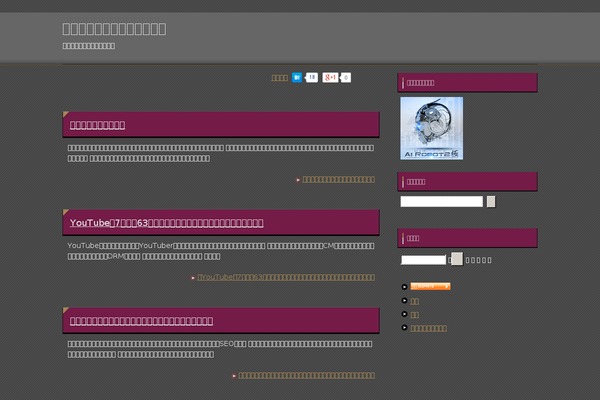
Task: Follow the read-more link starting with YouTube
Action: click(286, 277)
